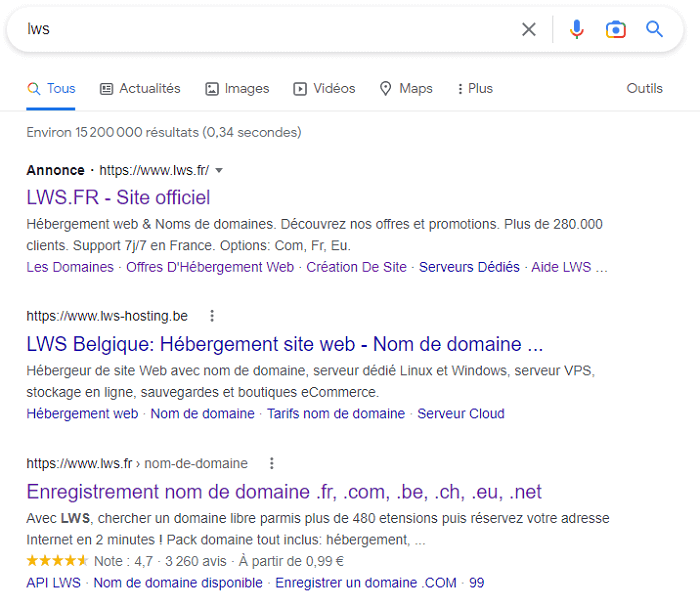Open LWS.FR - Site officiel ad link
700x606 pixels.
click(118, 197)
